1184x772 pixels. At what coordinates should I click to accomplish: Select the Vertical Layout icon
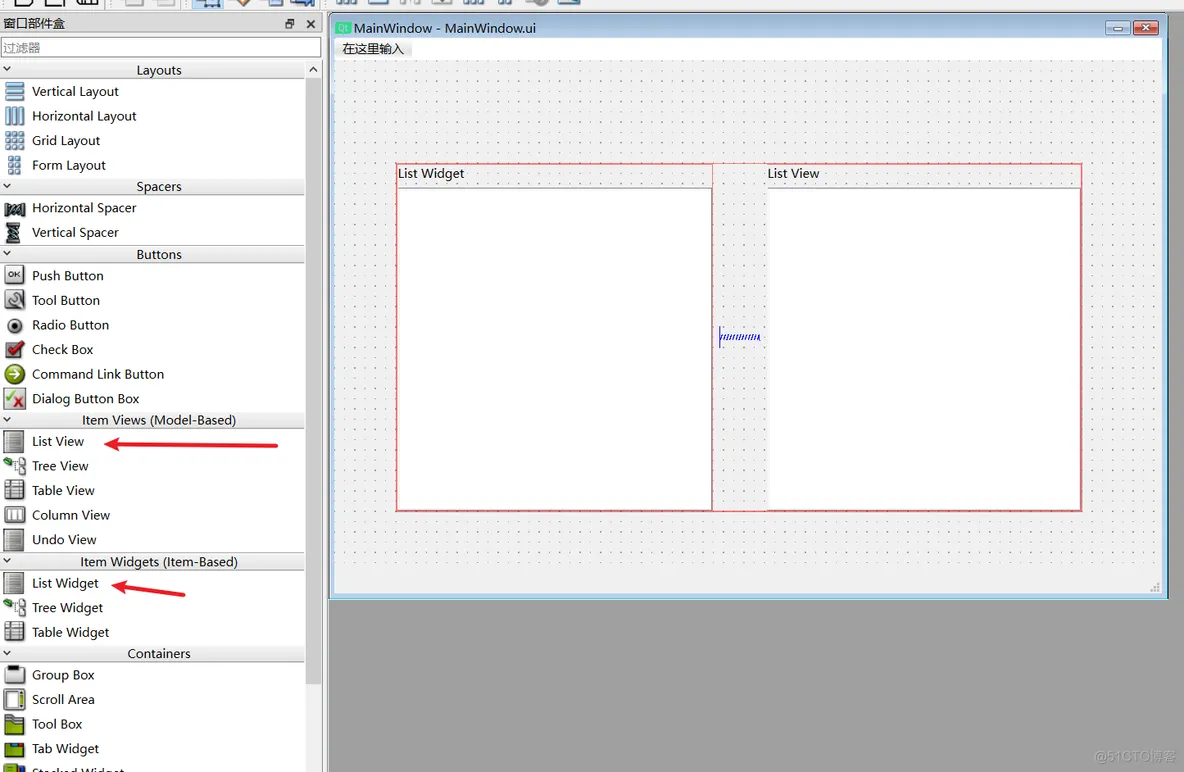point(15,92)
